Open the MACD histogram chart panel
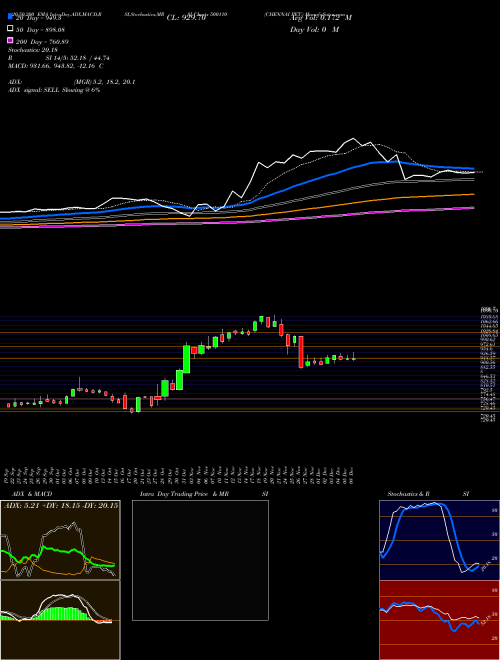This screenshot has width=500, height=660. tap(60, 620)
